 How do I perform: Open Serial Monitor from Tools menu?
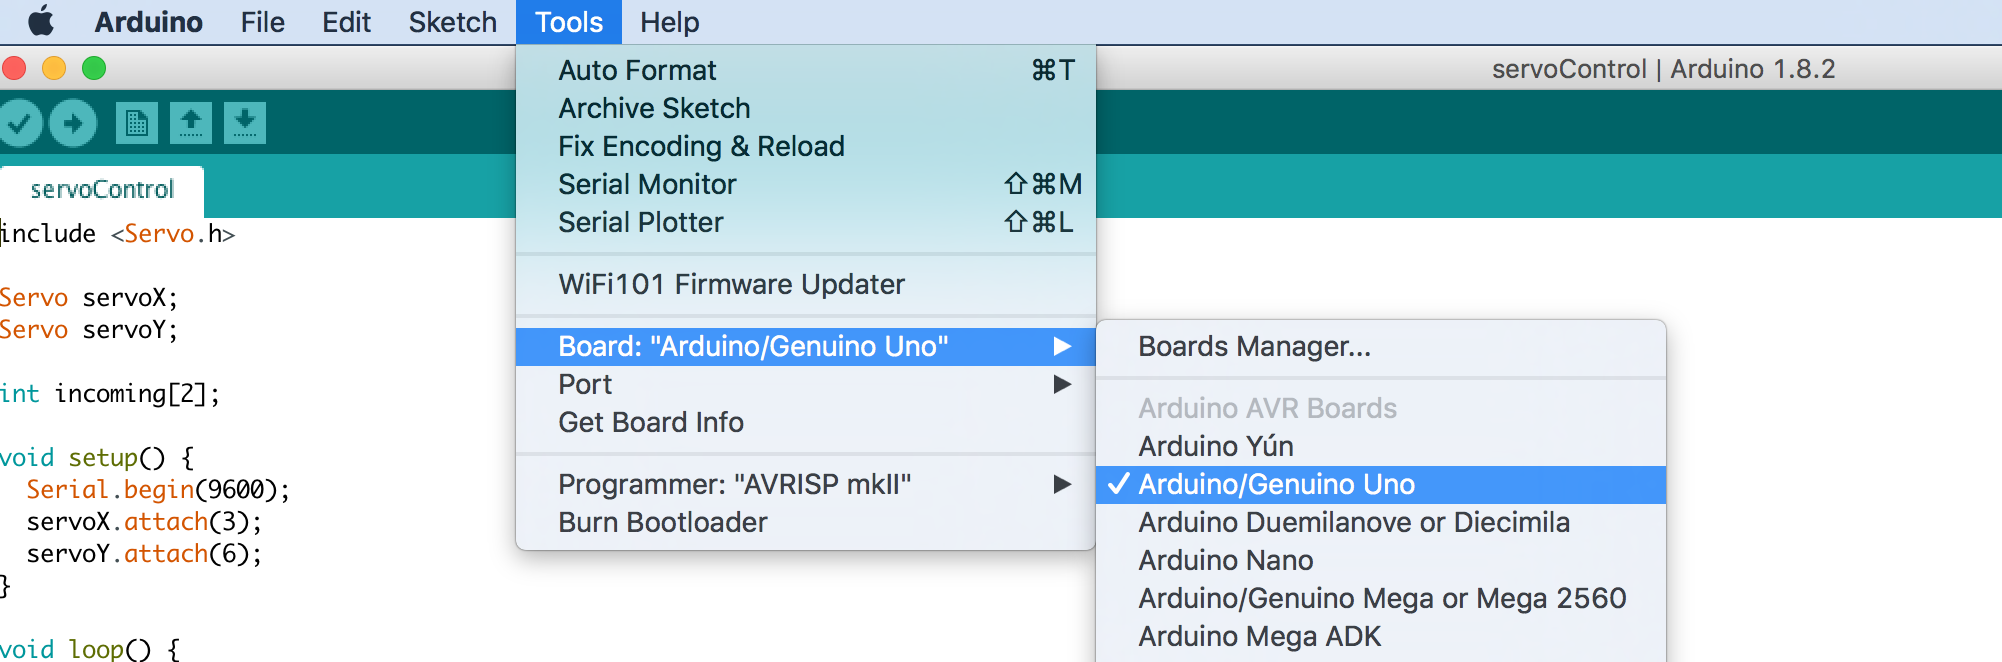tap(647, 185)
